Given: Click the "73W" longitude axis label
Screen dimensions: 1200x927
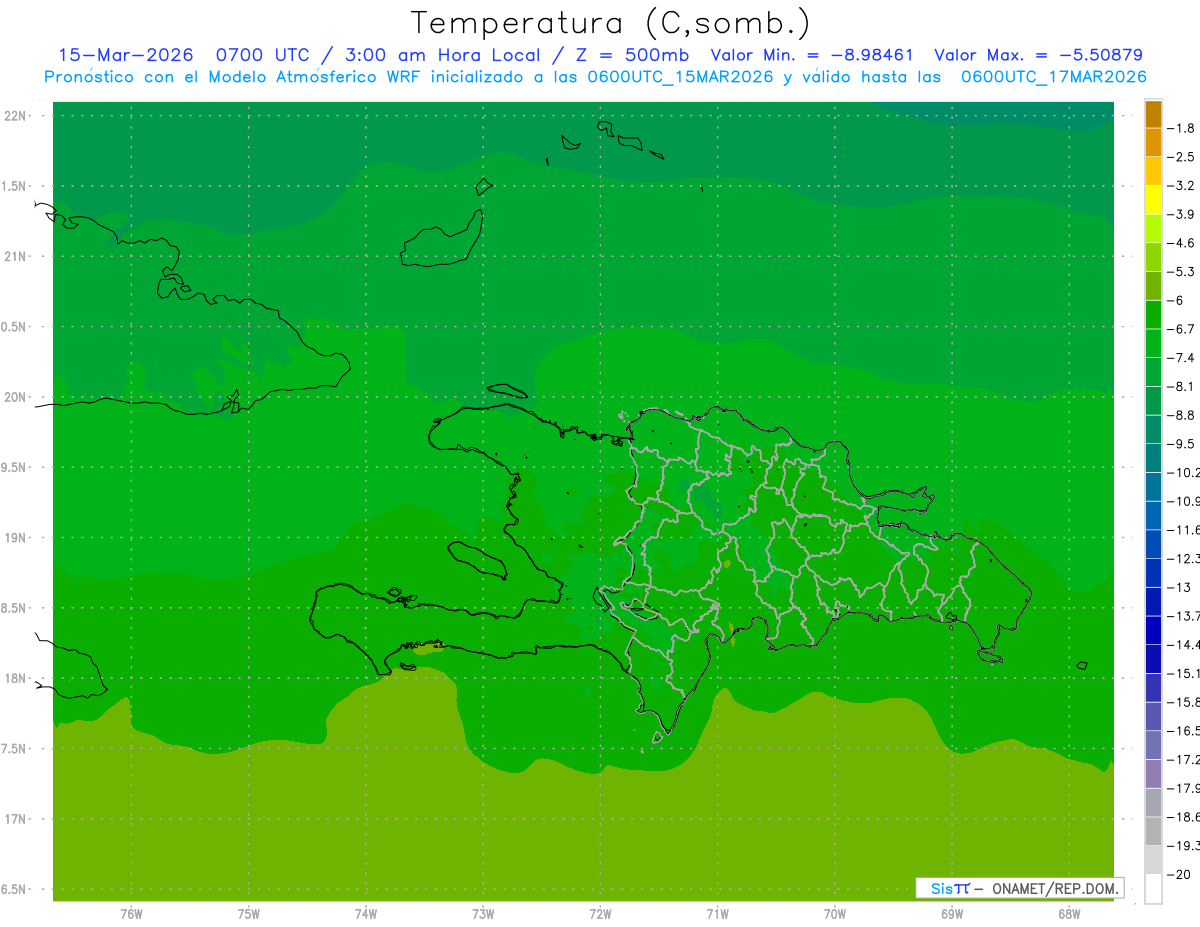Looking at the screenshot, I should click(483, 914).
